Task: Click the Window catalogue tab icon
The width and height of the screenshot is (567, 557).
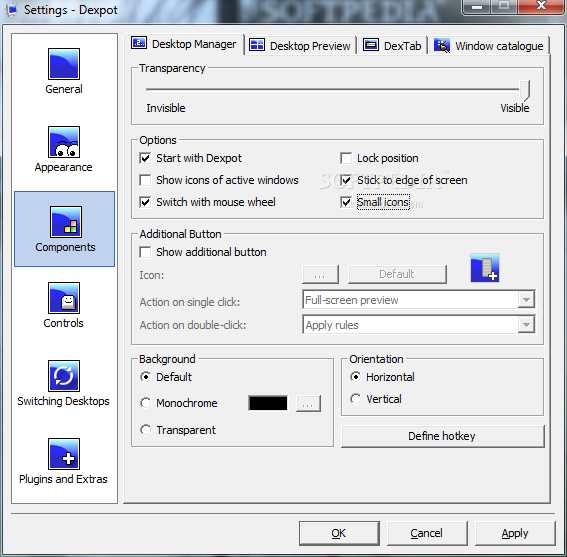Action: [442, 46]
